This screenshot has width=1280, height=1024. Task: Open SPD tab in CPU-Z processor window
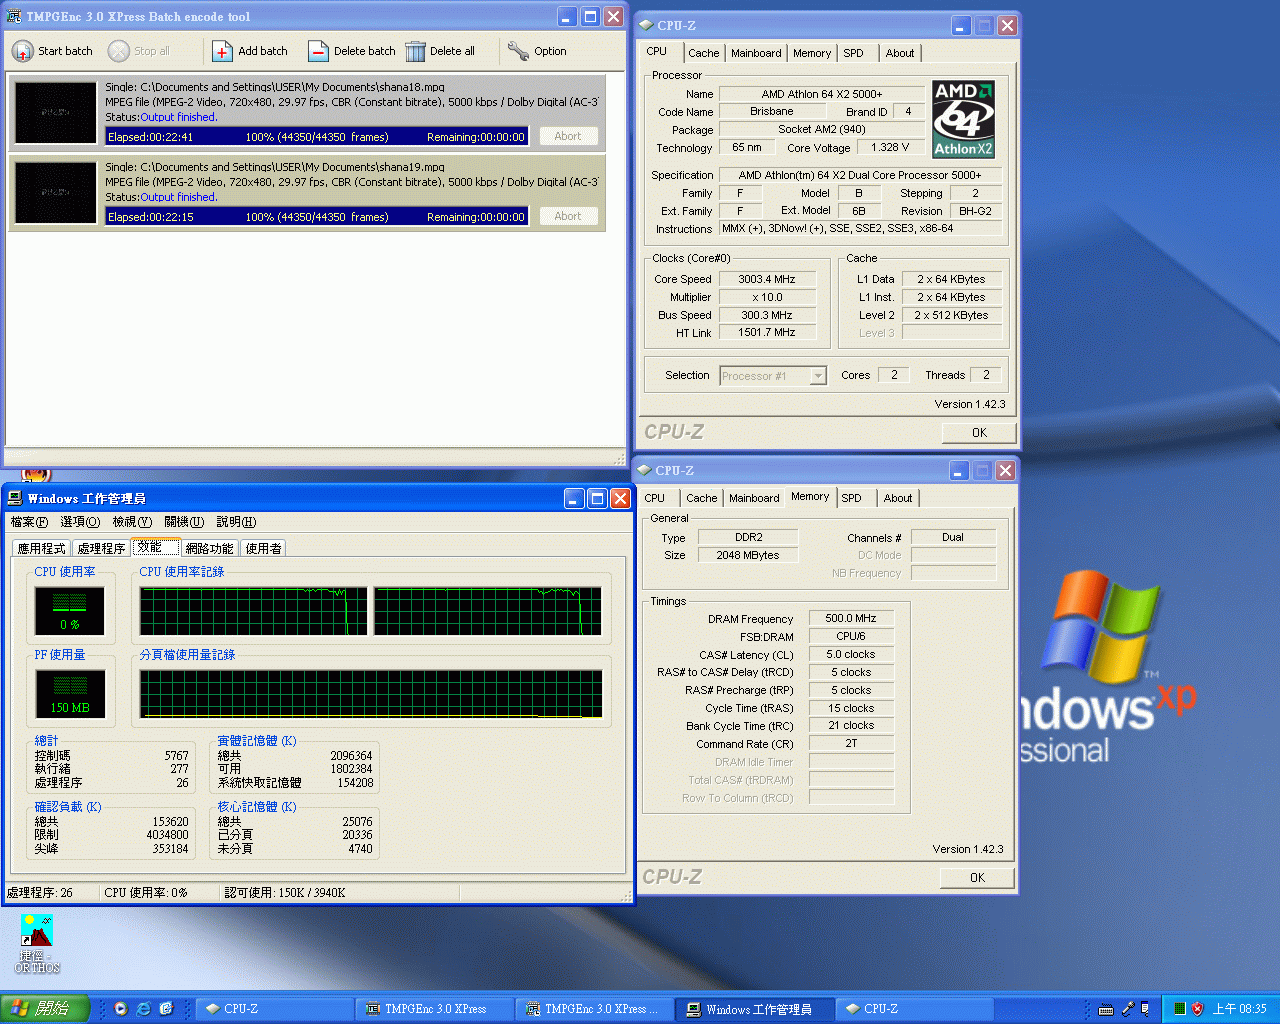[853, 53]
